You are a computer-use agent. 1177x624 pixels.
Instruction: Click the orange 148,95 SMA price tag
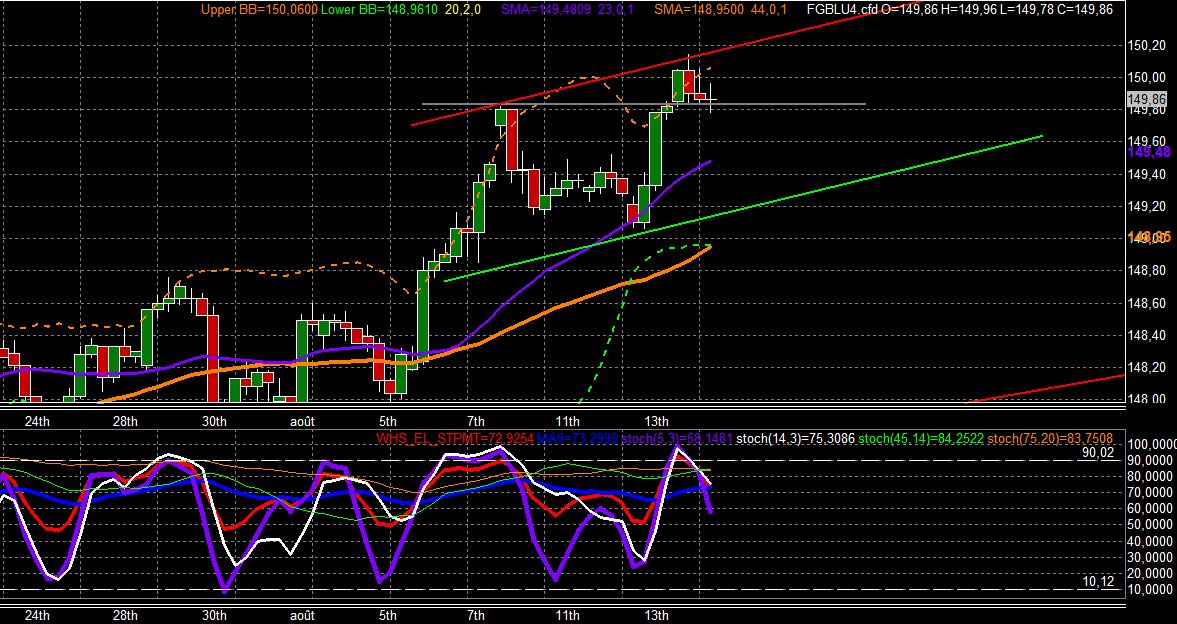(1149, 237)
